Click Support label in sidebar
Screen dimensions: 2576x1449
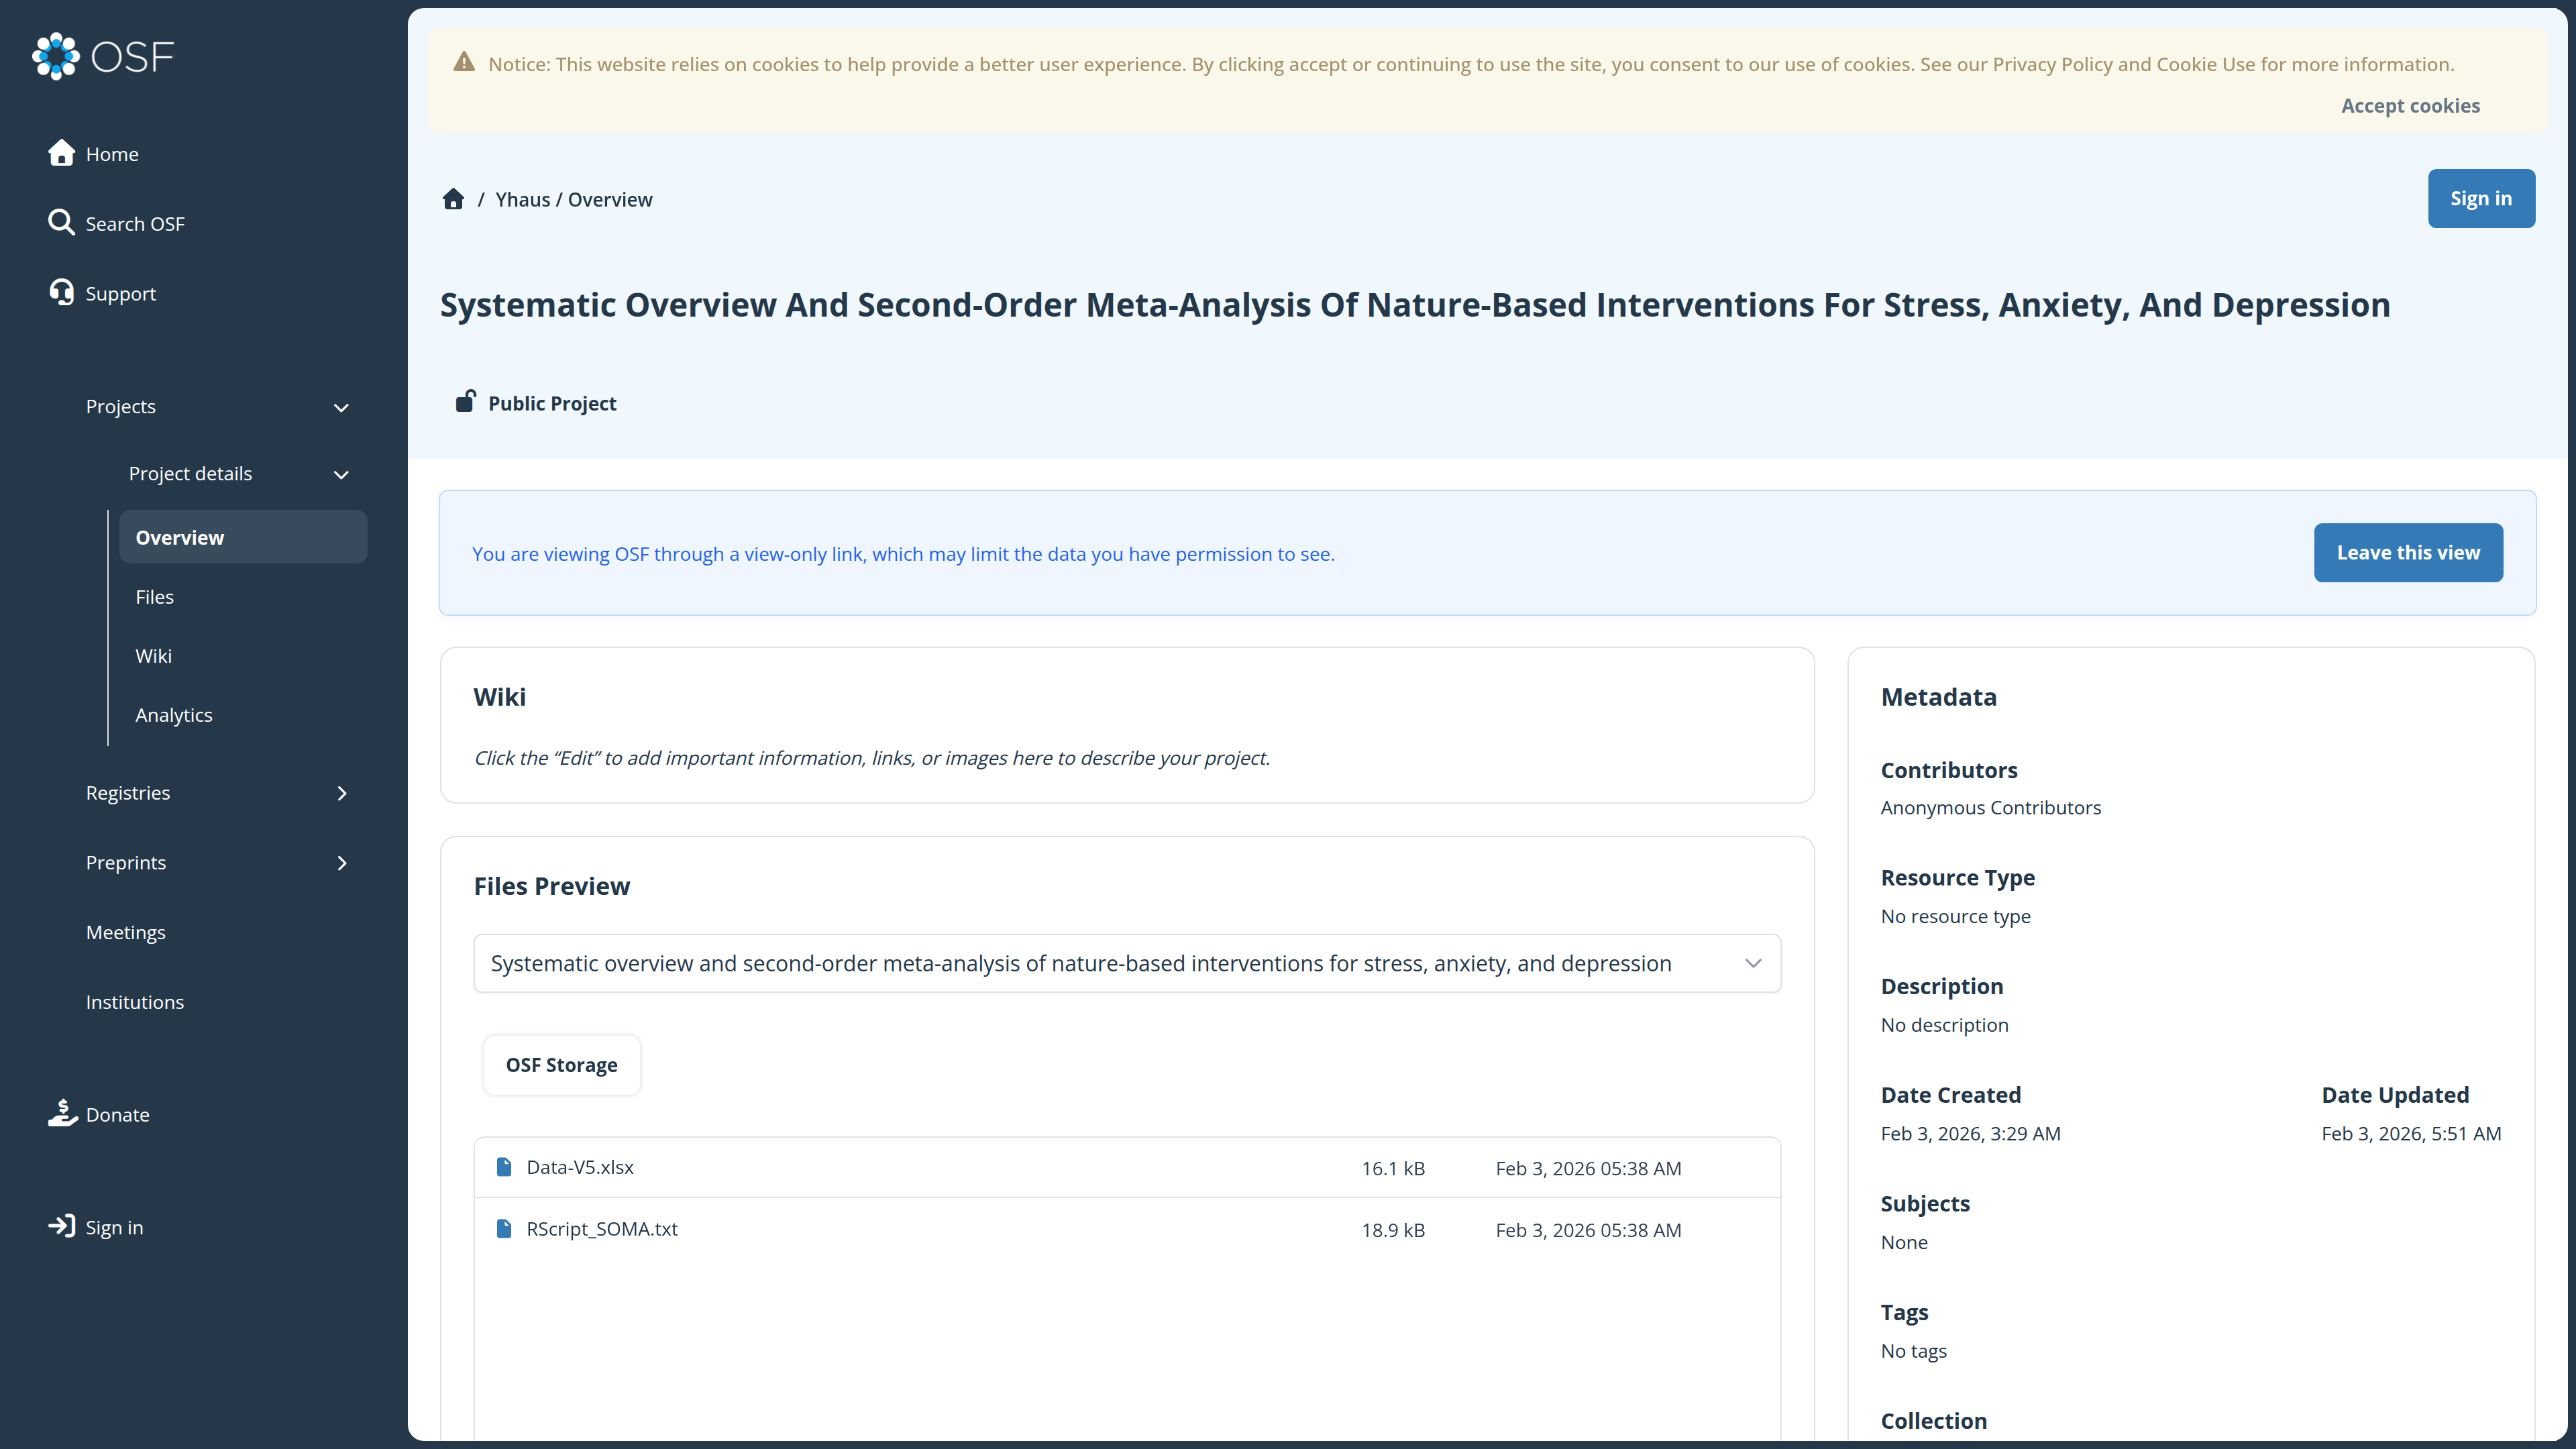pos(121,294)
